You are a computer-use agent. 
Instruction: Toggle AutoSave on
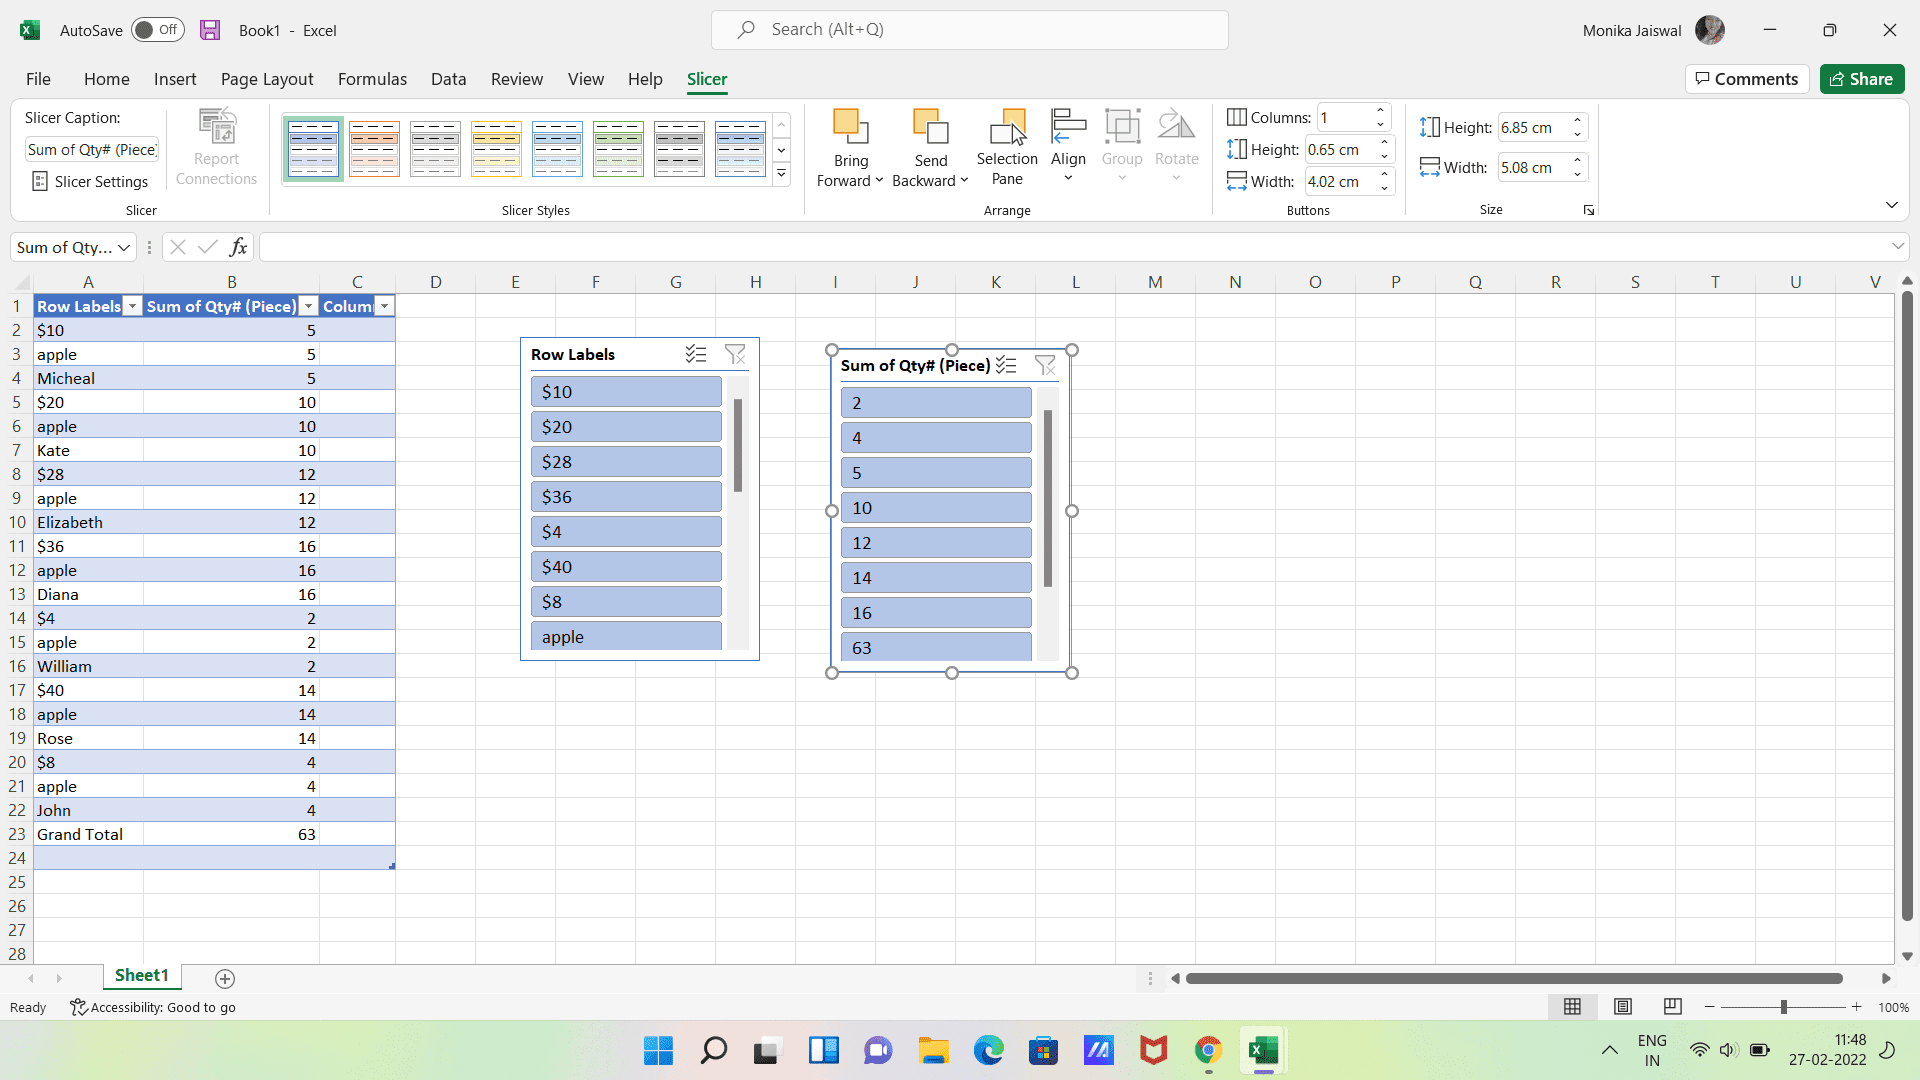click(157, 30)
